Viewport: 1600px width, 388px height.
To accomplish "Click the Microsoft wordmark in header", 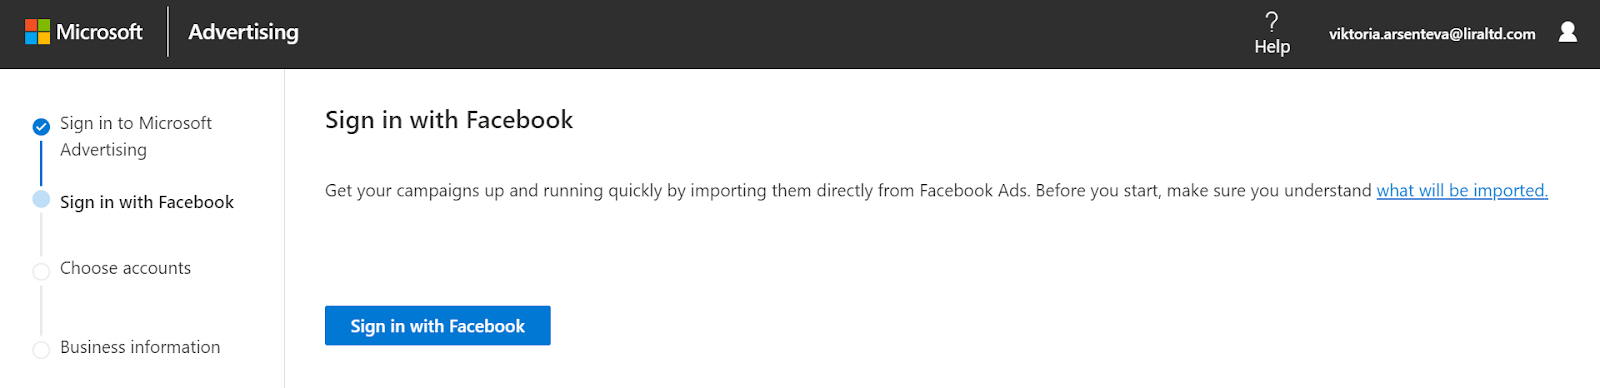I will click(99, 32).
